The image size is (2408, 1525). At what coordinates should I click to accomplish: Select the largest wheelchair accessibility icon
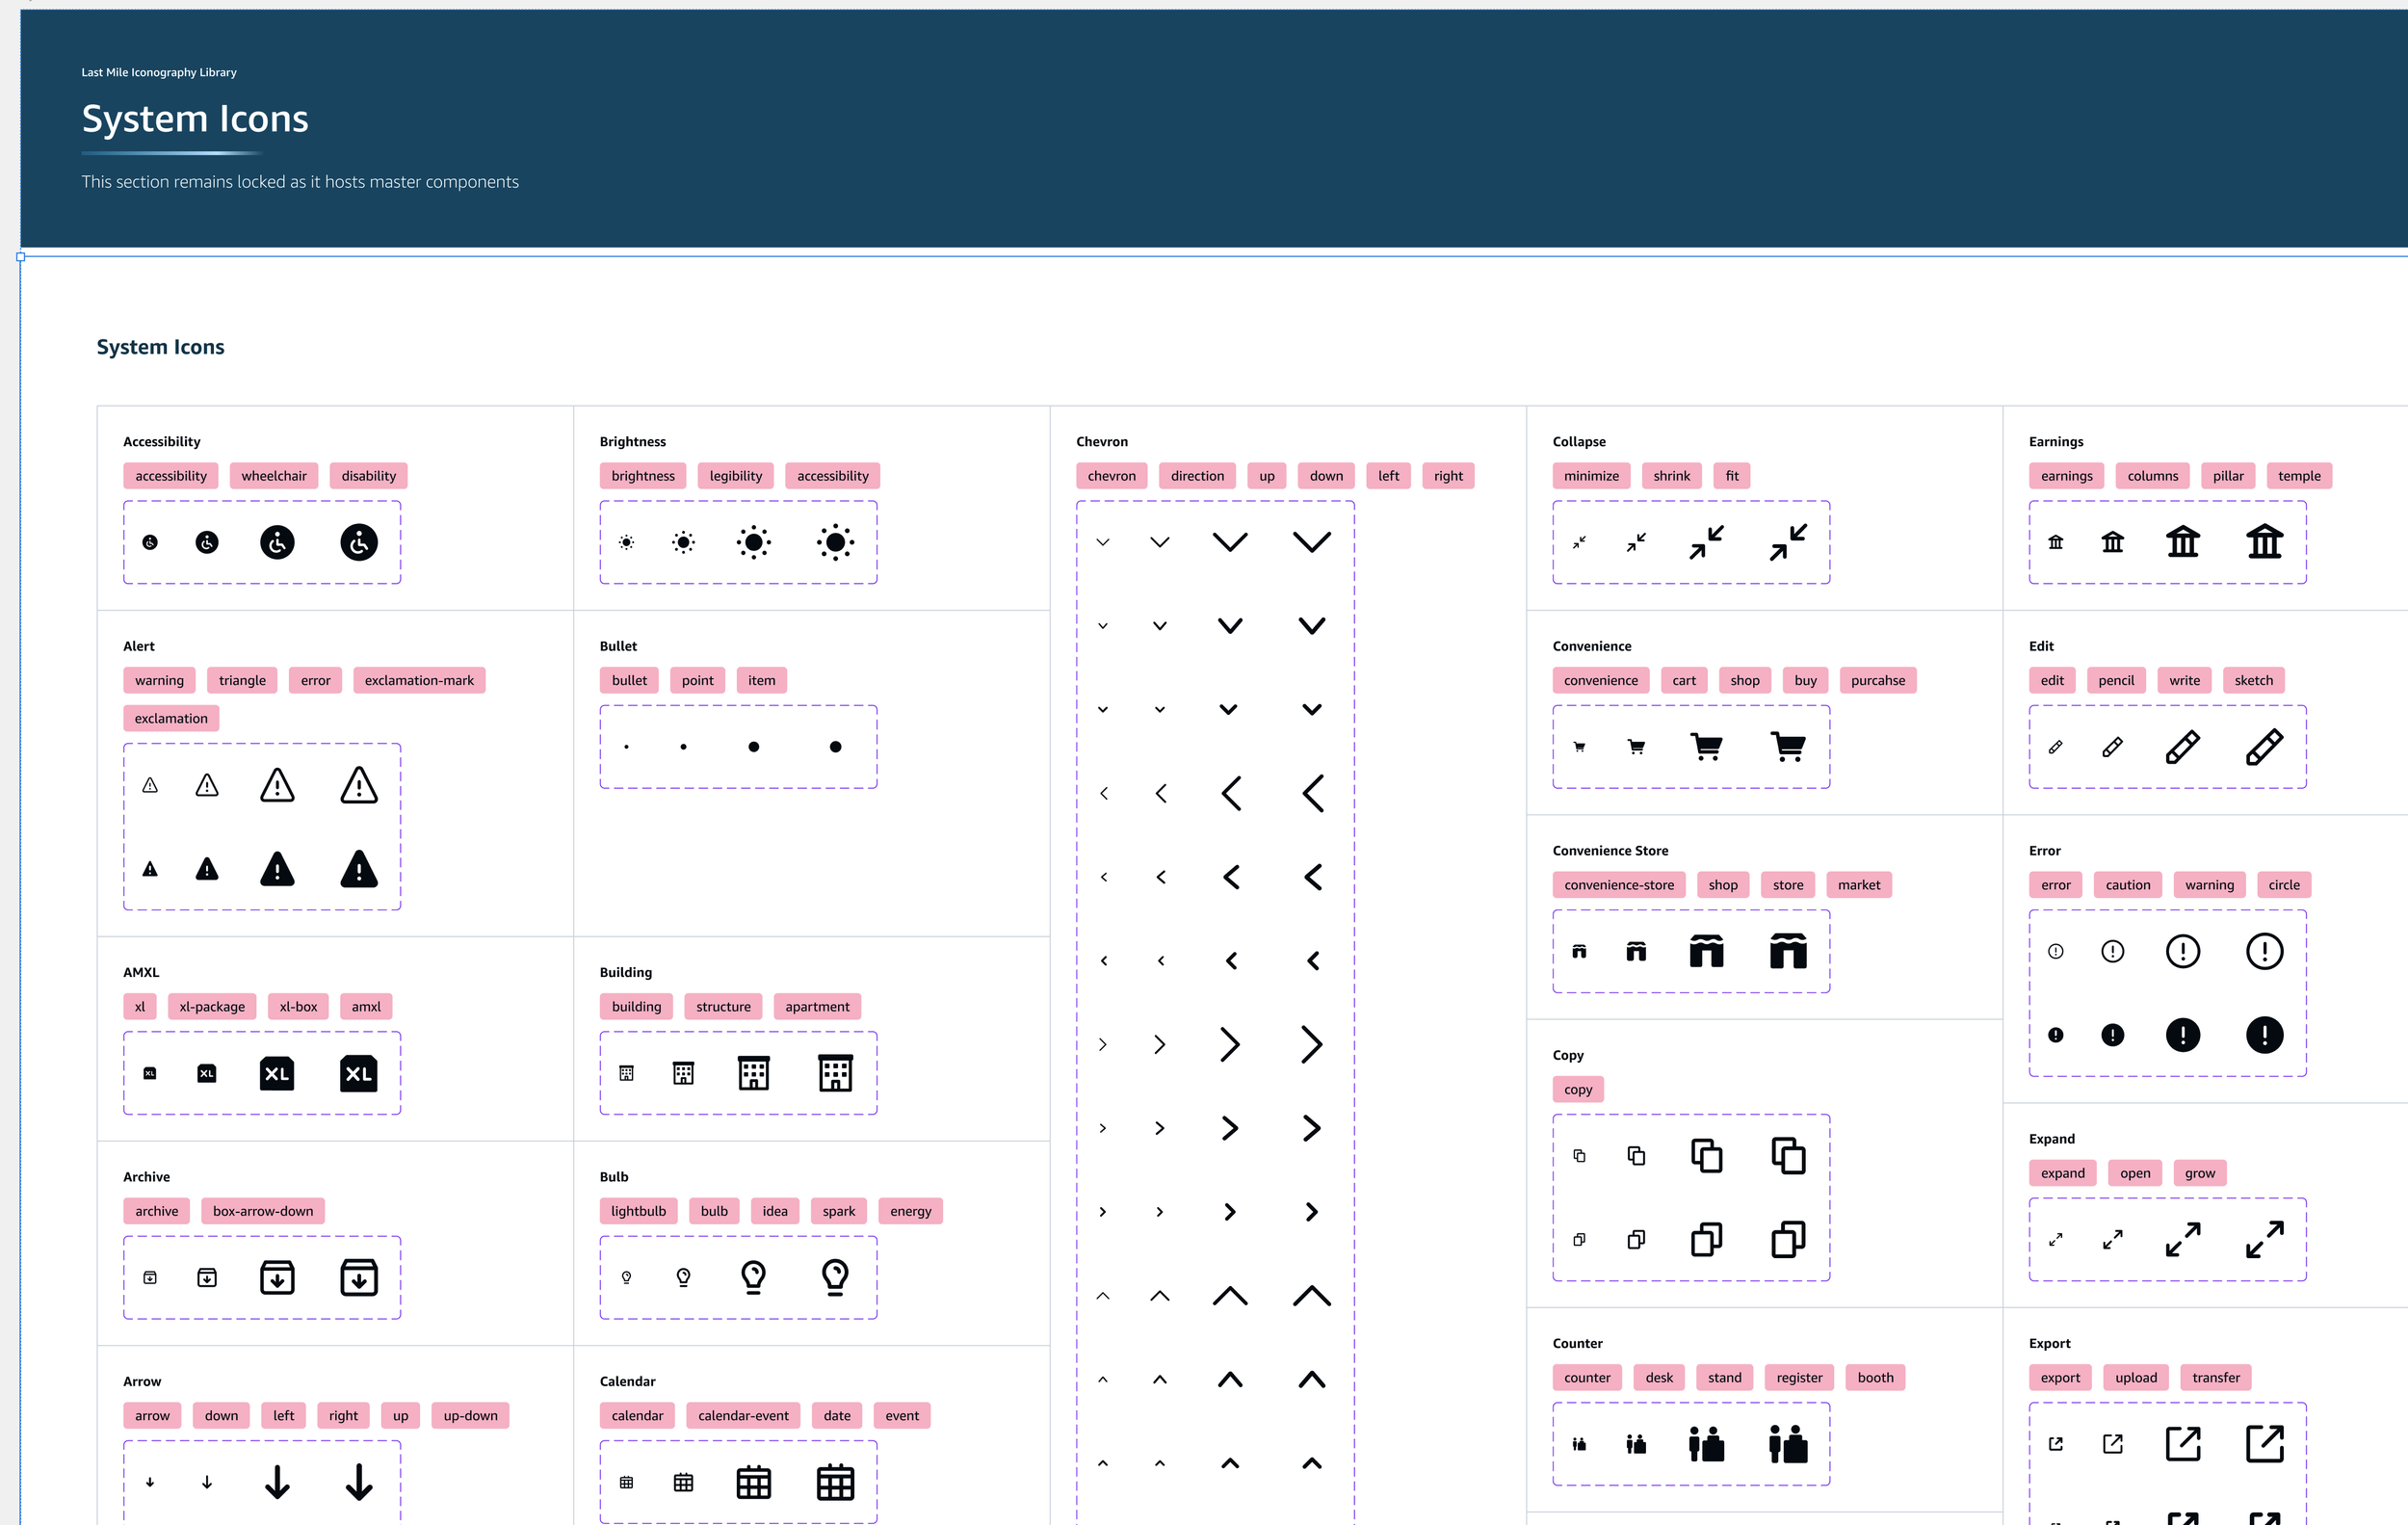pos(359,542)
